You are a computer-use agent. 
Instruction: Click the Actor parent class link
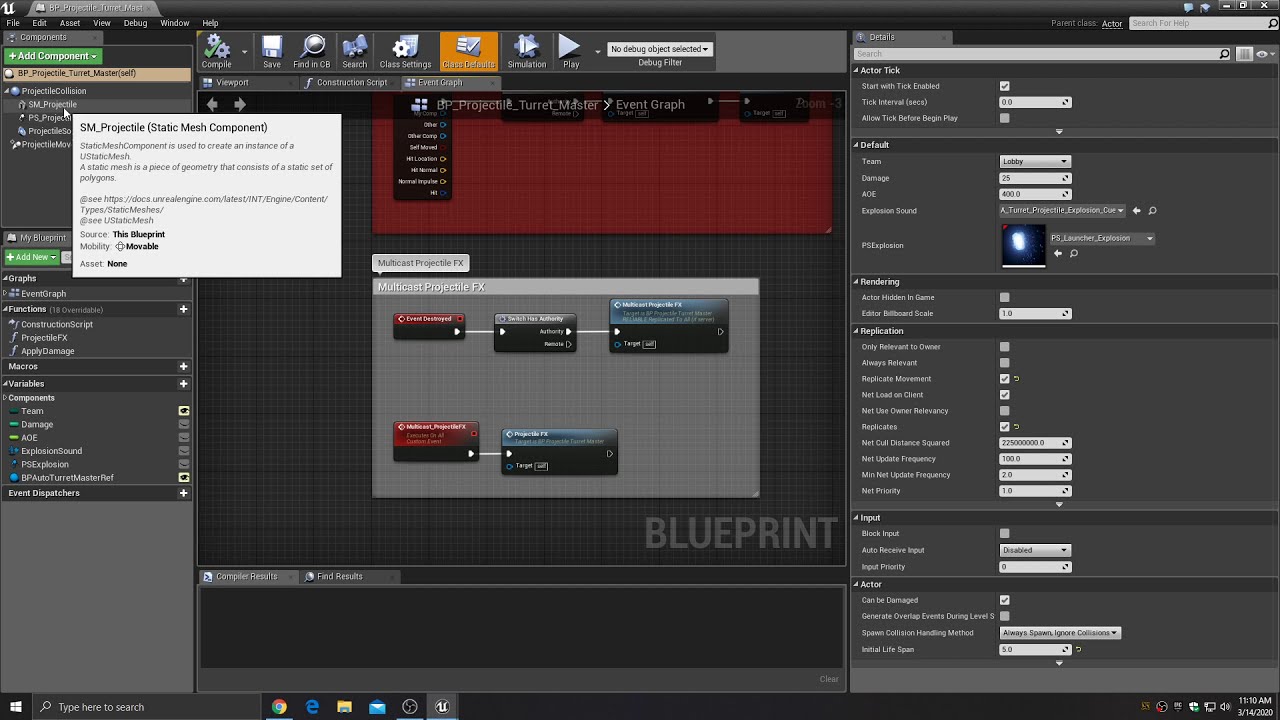(1112, 24)
